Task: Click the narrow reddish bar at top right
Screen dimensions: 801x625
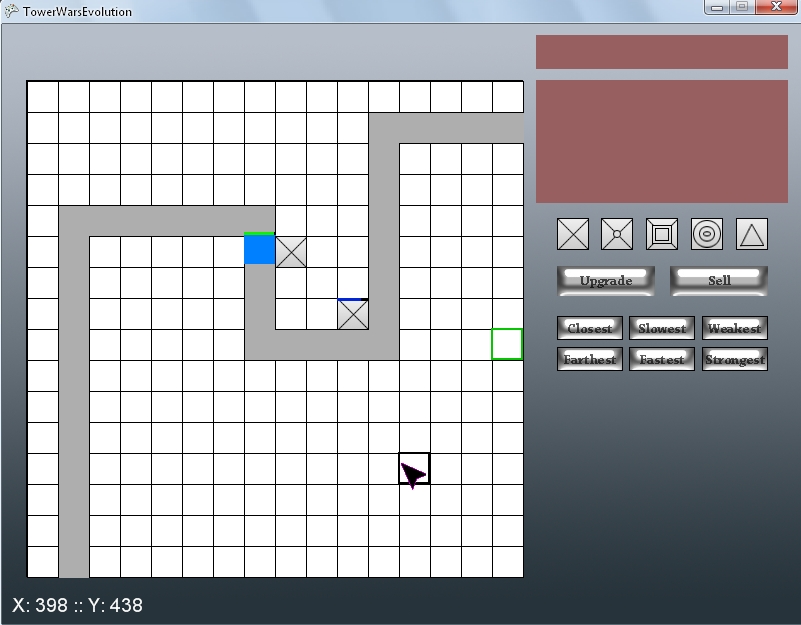Action: point(662,52)
